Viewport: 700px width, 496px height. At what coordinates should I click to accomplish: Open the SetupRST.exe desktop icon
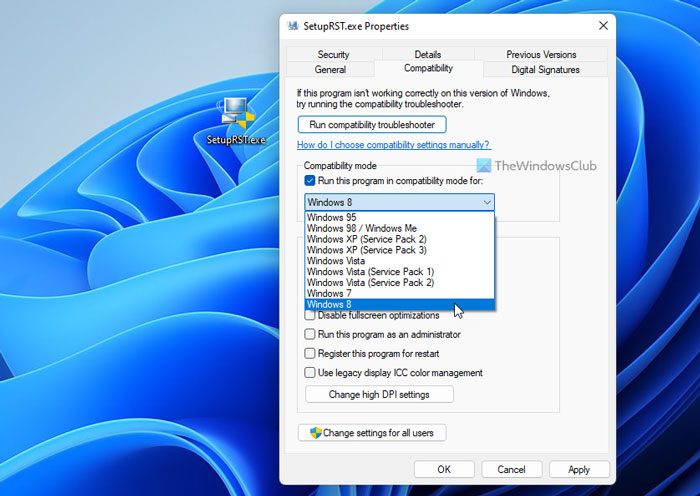click(237, 121)
